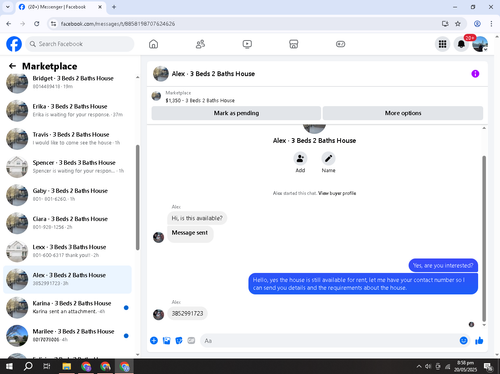500x374 pixels.
Task: Open account profile picture menu
Action: pyautogui.click(x=480, y=44)
